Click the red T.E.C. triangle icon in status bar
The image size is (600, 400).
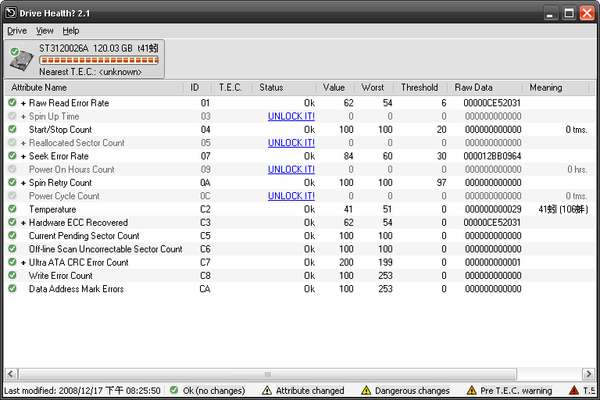click(x=574, y=390)
